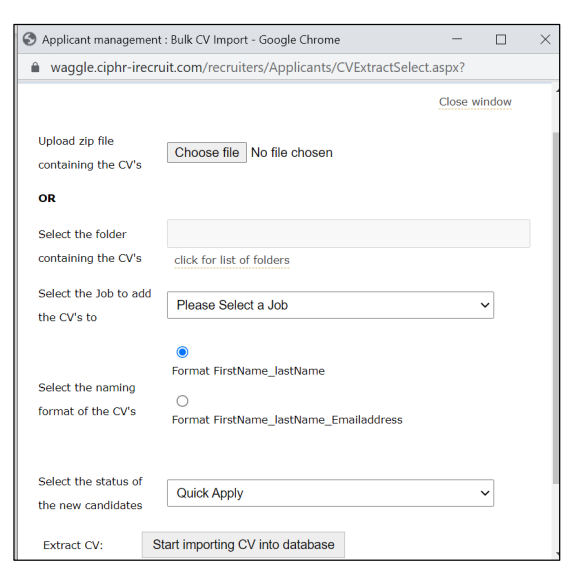Click the vertical scrollbar thumb
This screenshot has width=571, height=561.
556,308
